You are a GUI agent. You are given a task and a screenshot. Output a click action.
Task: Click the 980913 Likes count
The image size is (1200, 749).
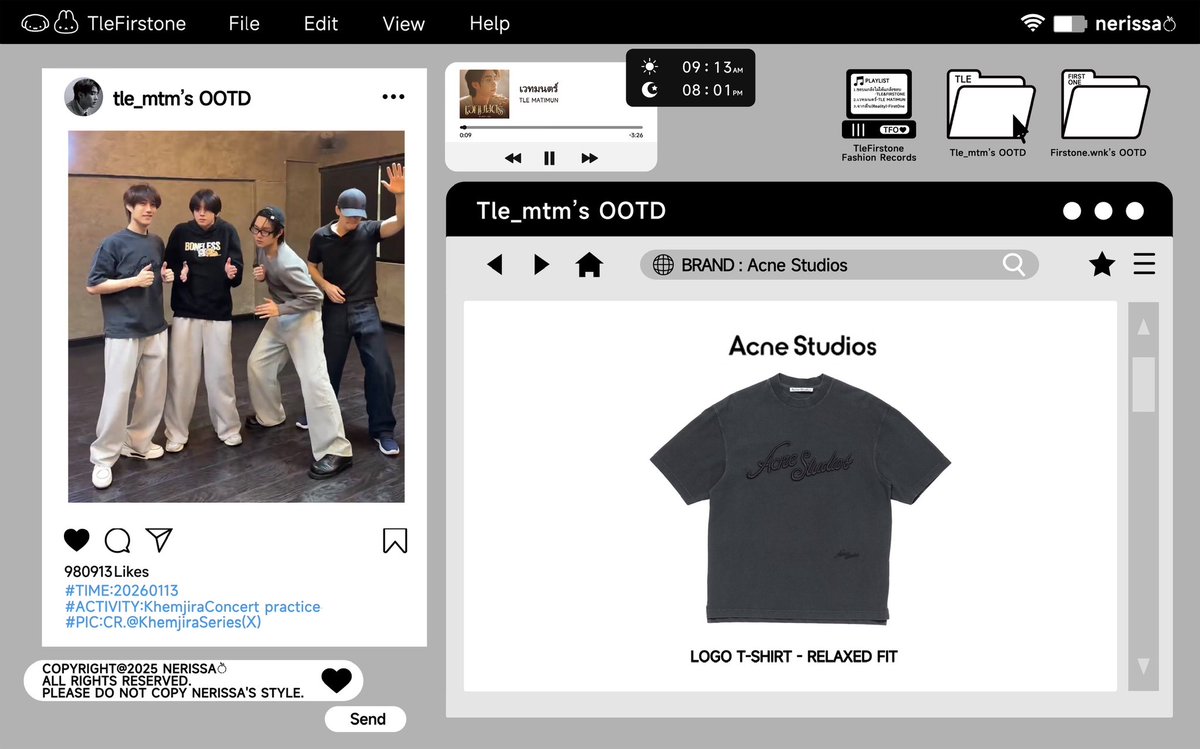coord(106,572)
